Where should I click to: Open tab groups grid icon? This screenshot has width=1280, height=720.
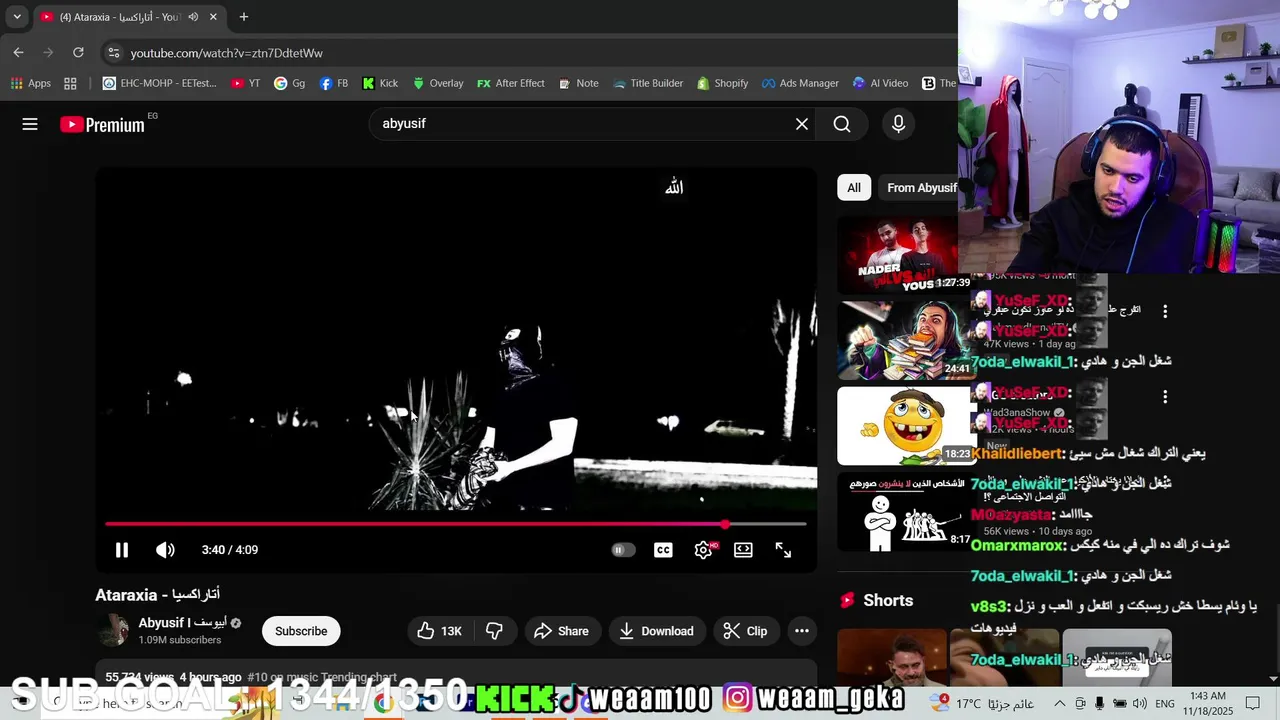click(72, 83)
